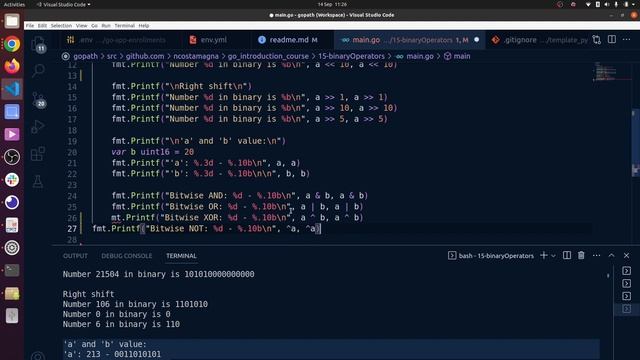Click 15-binaryOperators breadcrumb segment
The image size is (640, 360).
351,56
